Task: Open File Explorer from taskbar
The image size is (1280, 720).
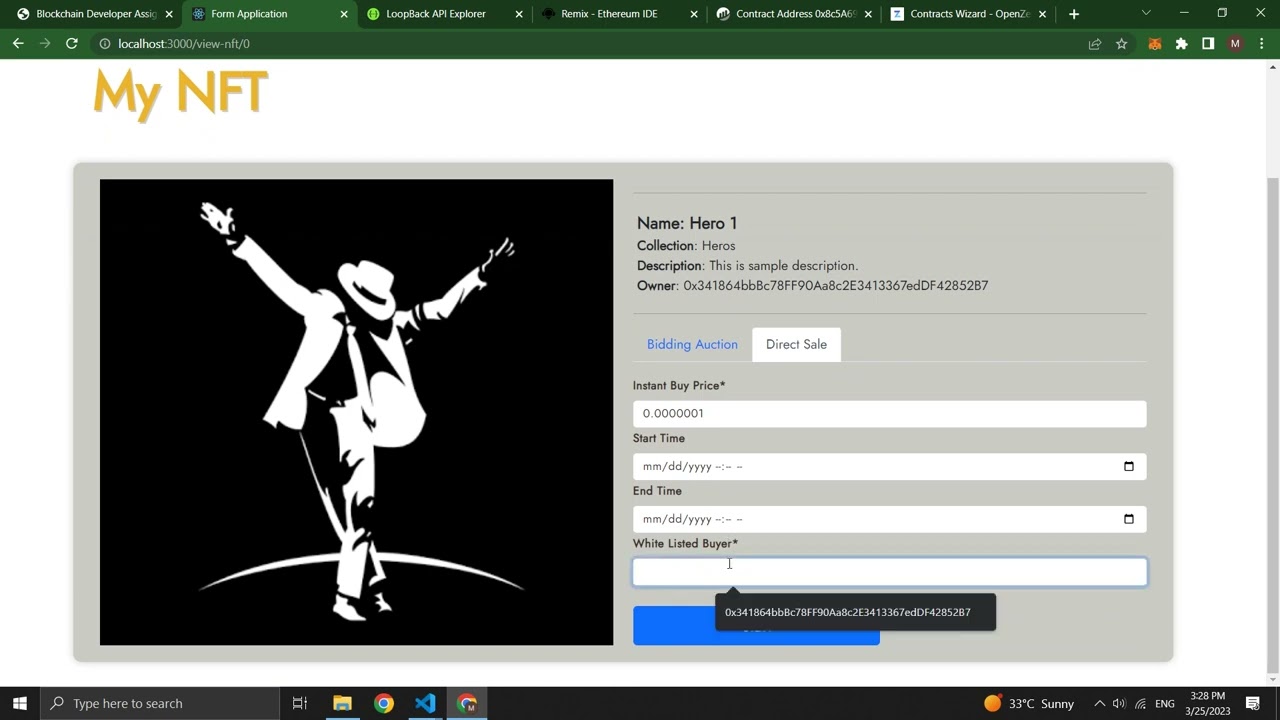Action: coord(342,703)
